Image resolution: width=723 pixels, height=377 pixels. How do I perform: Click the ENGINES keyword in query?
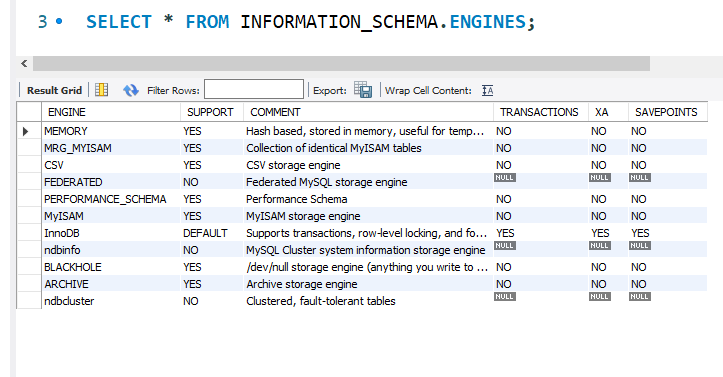pos(487,22)
